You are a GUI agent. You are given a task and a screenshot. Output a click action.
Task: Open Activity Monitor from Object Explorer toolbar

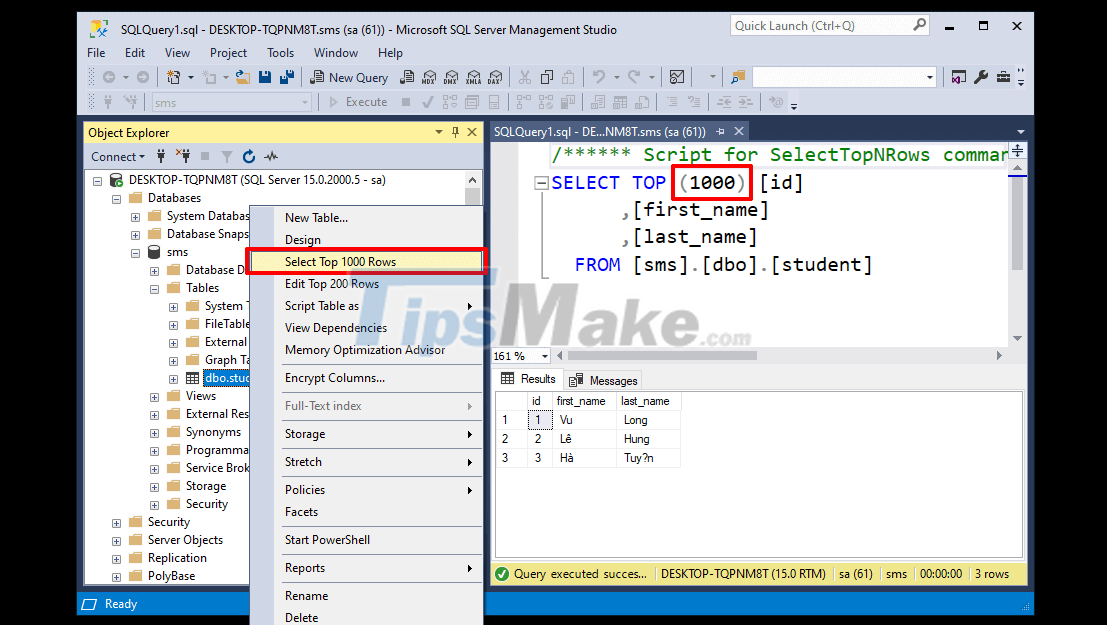point(269,156)
